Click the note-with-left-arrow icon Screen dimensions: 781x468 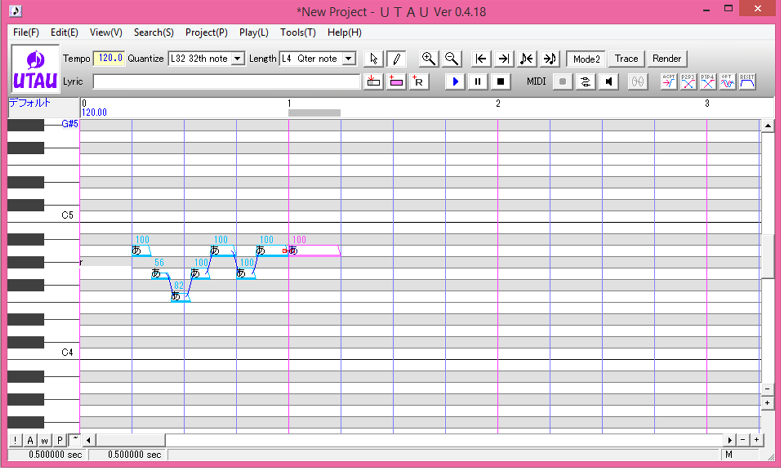click(x=526, y=59)
